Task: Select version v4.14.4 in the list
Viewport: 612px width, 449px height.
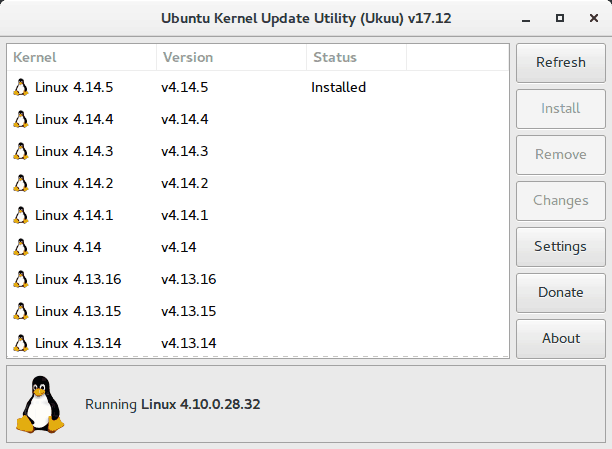Action: (x=184, y=119)
